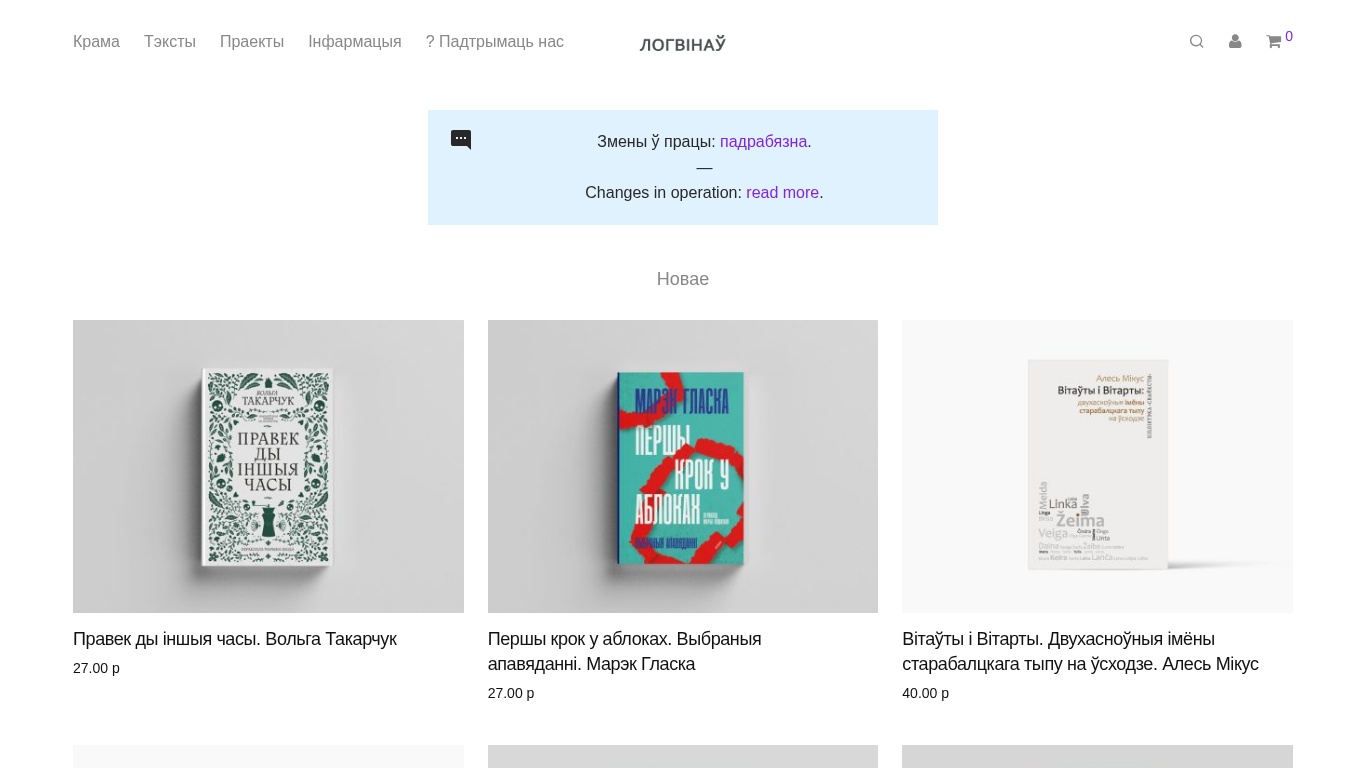
Task: Open the Крама menu item
Action: pos(96,42)
